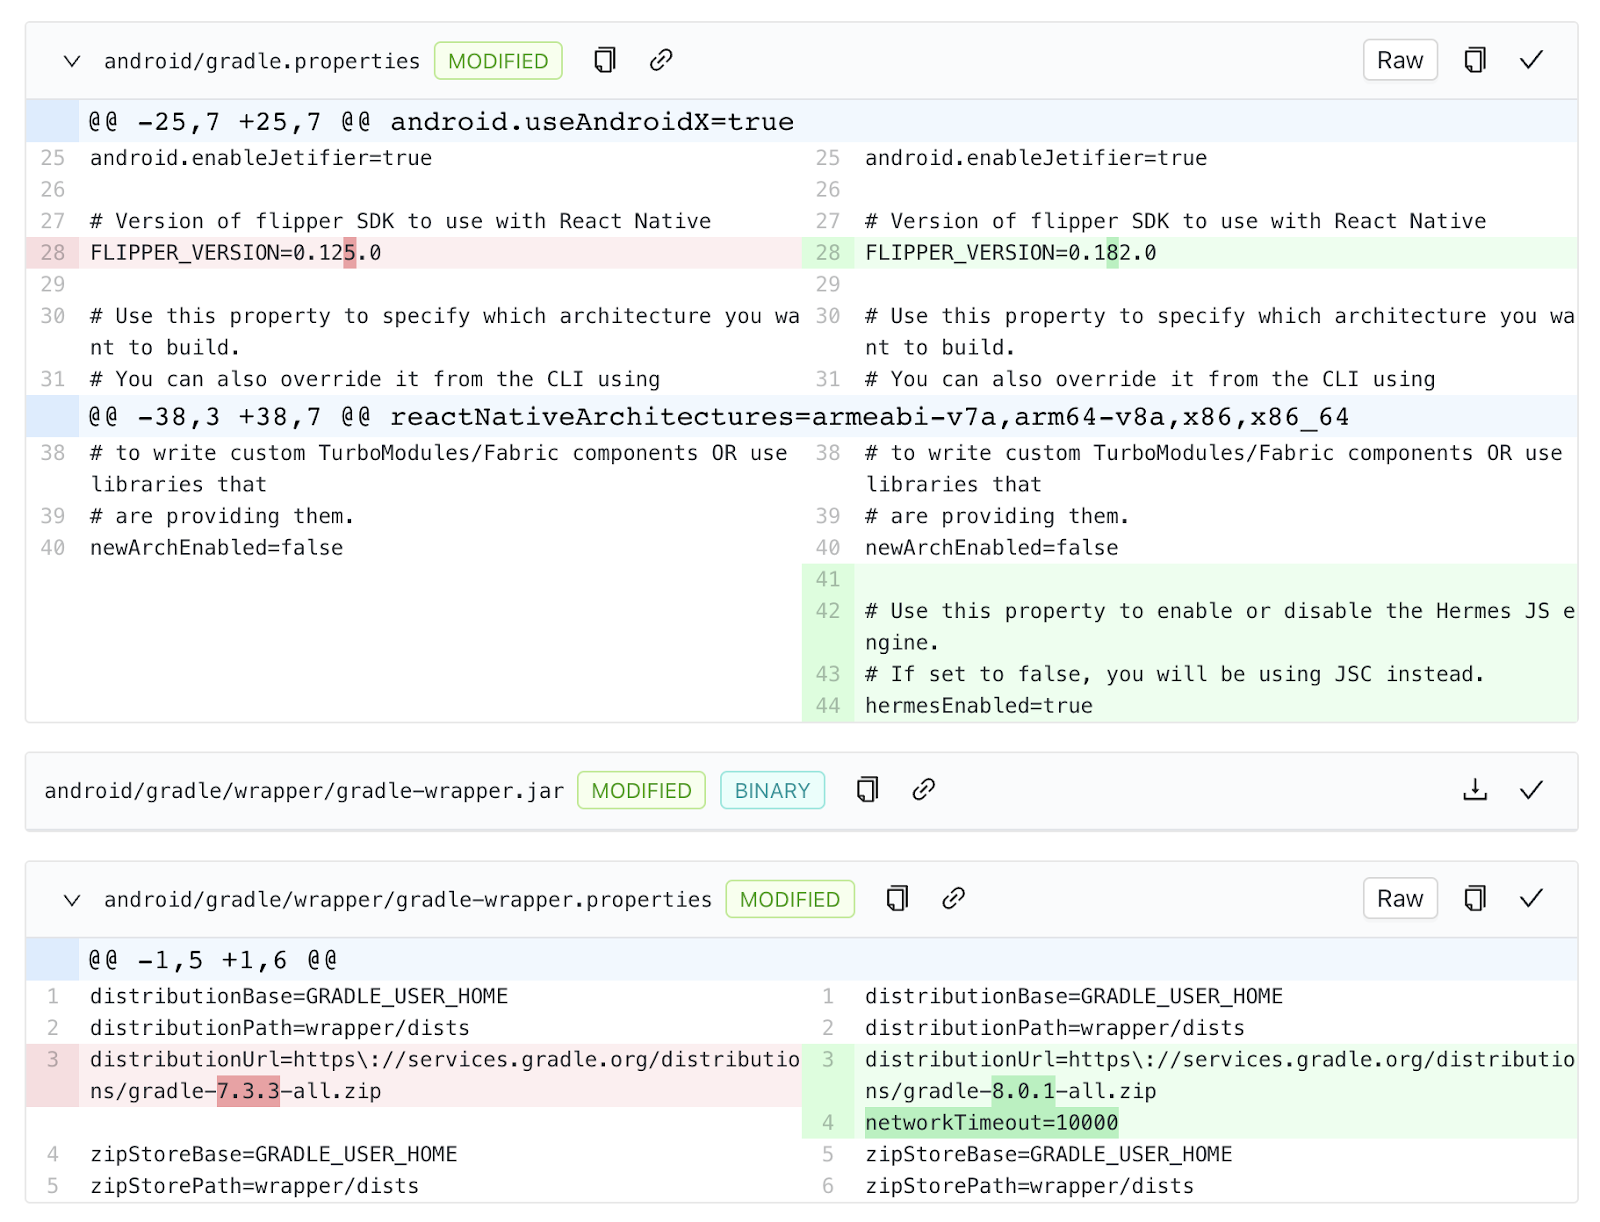The height and width of the screenshot is (1222, 1600).
Task: Copy path of gradle-wrapper.properties file
Action: (897, 899)
